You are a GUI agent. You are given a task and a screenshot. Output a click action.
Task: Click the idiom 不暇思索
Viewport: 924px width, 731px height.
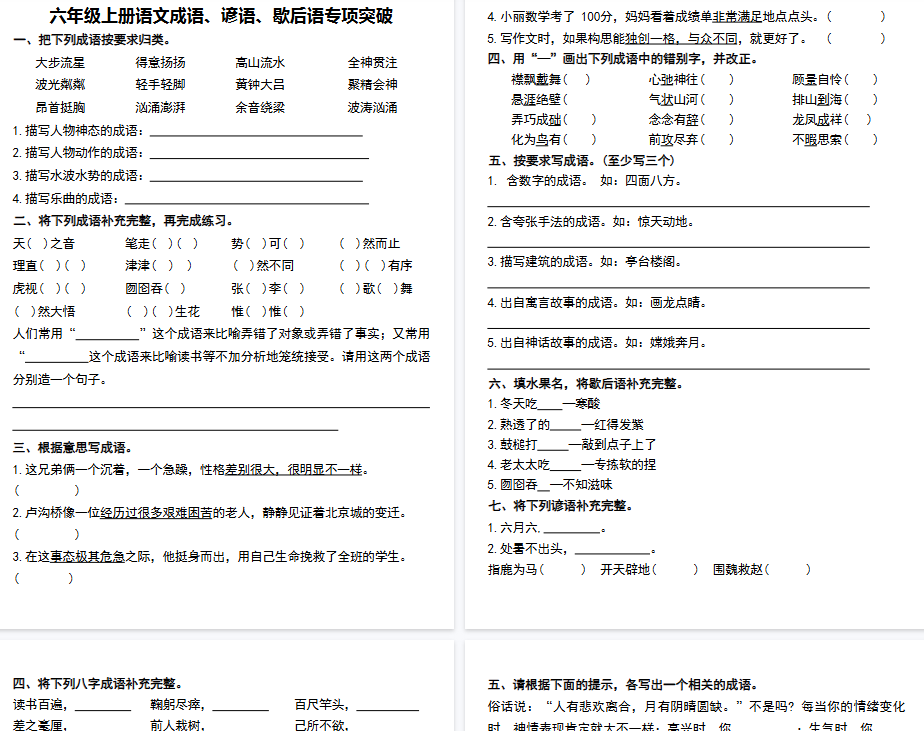tap(817, 140)
